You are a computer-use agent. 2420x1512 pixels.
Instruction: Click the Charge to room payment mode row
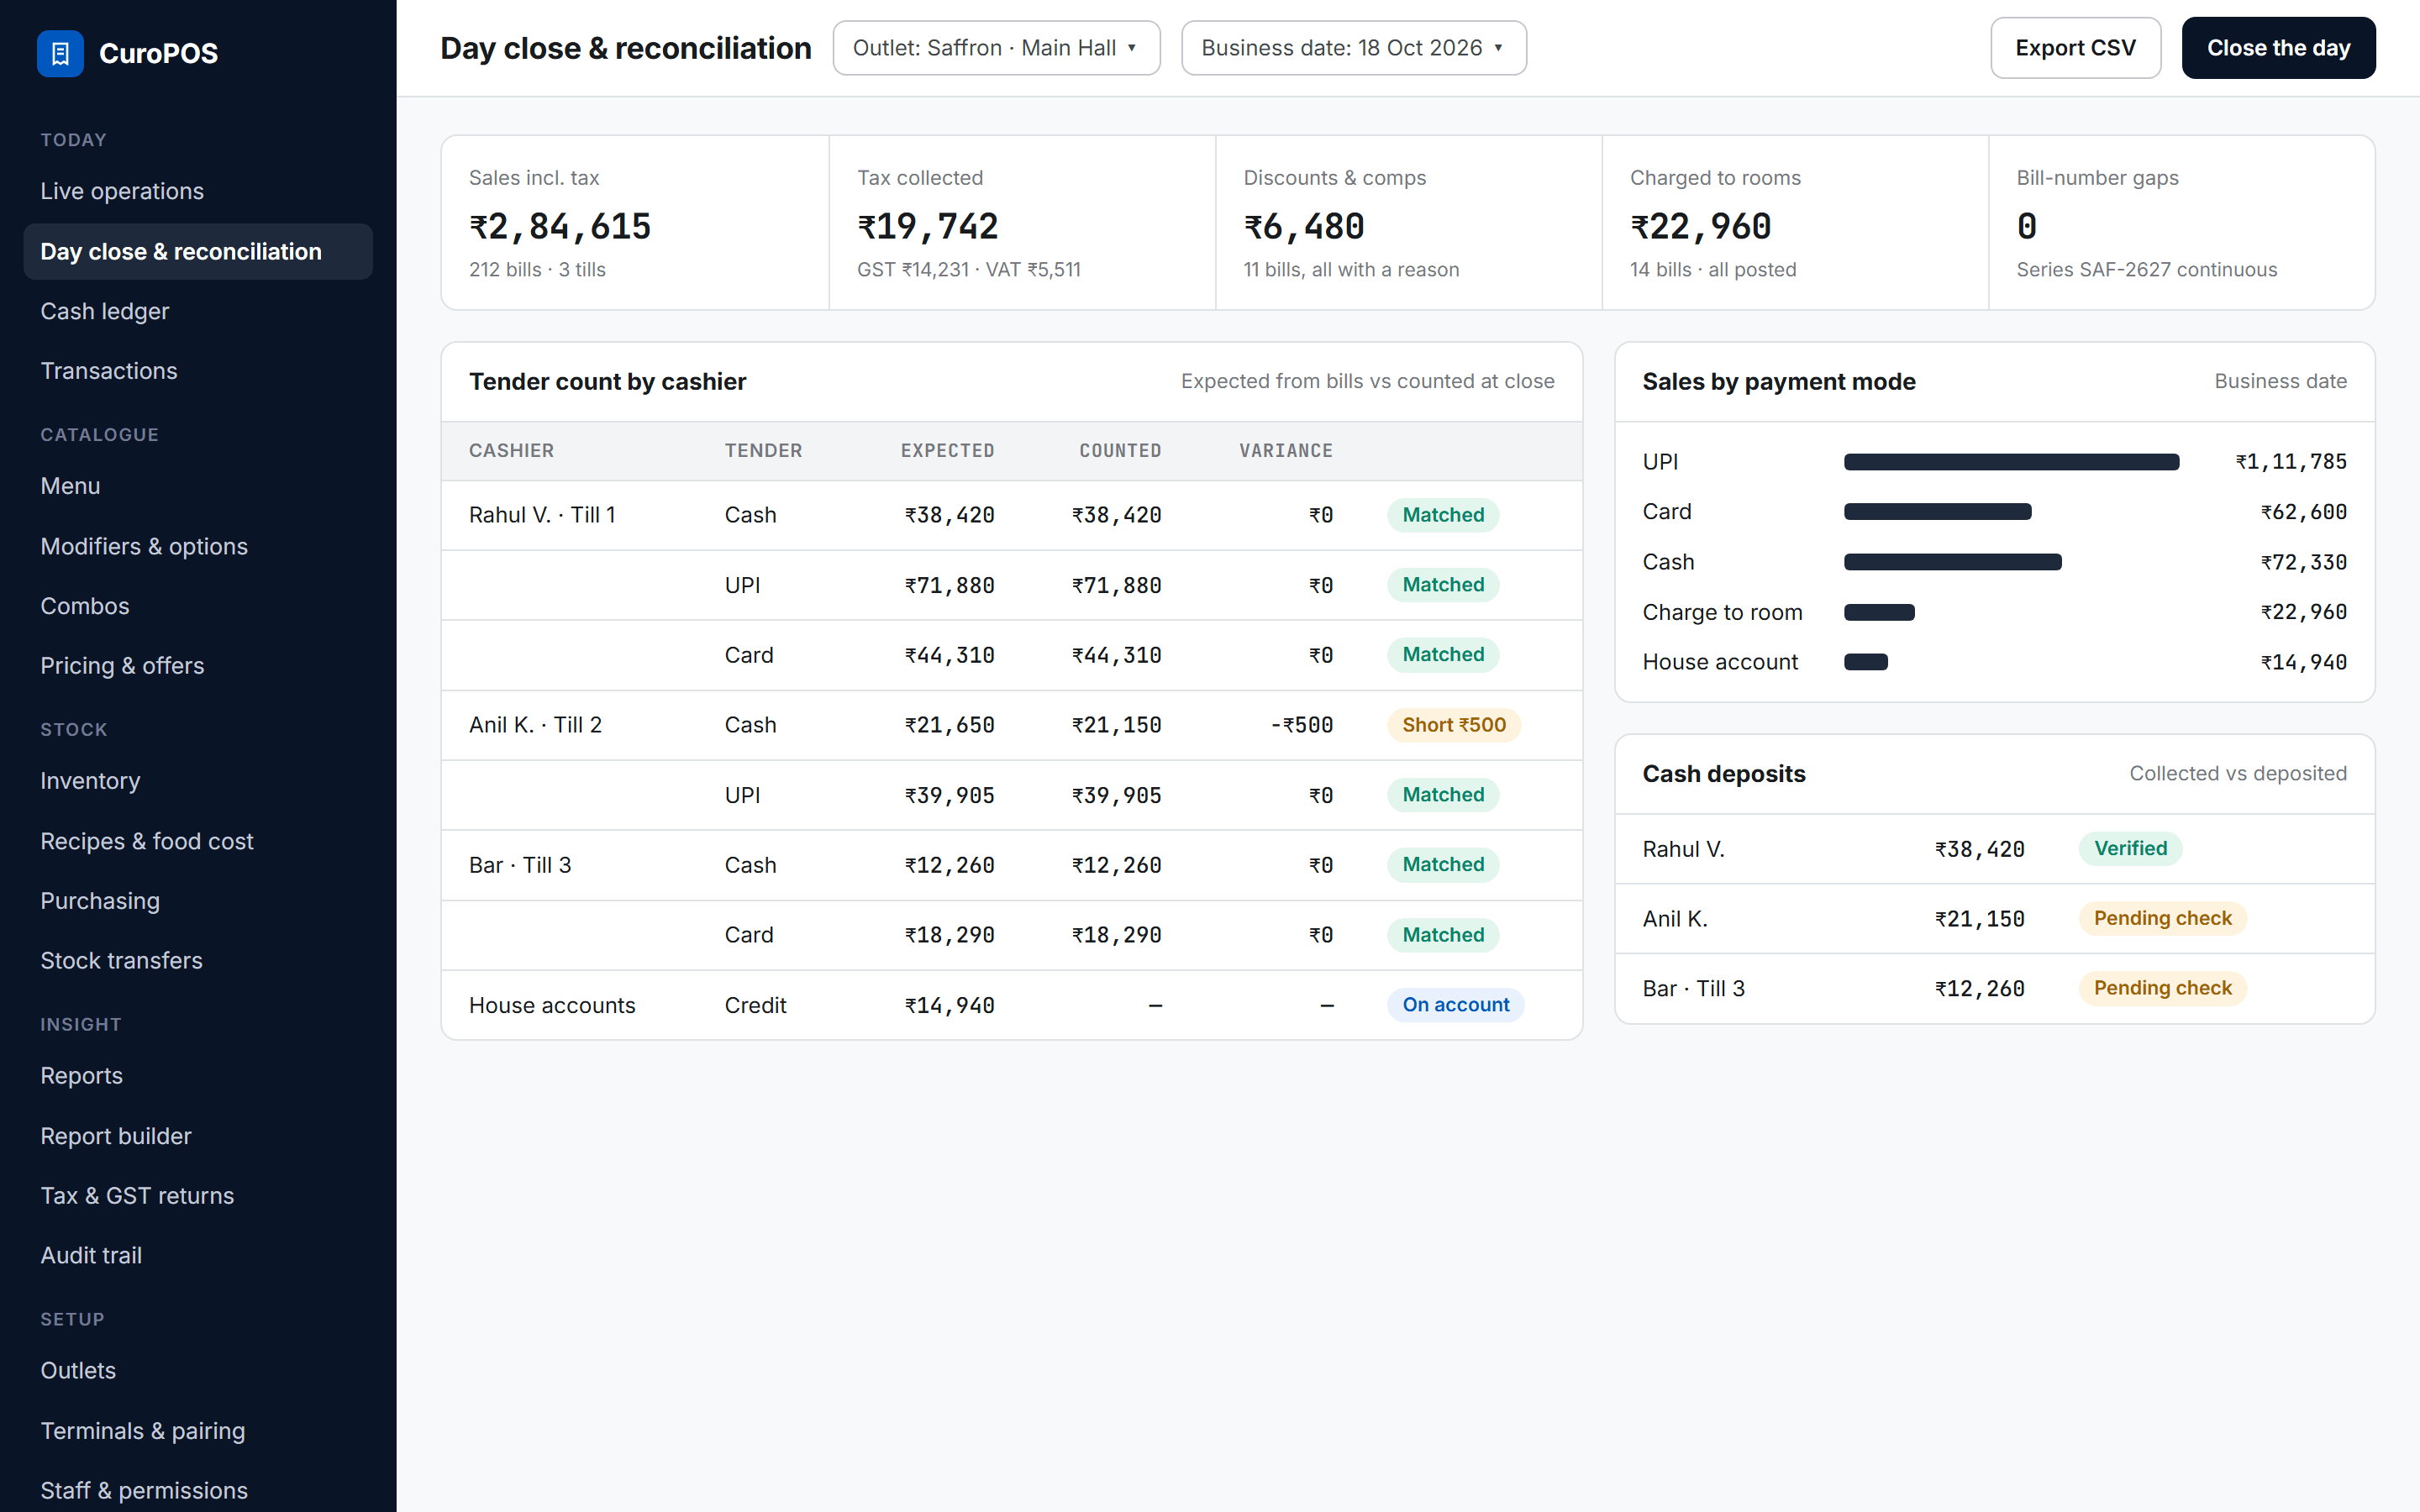click(x=1994, y=612)
